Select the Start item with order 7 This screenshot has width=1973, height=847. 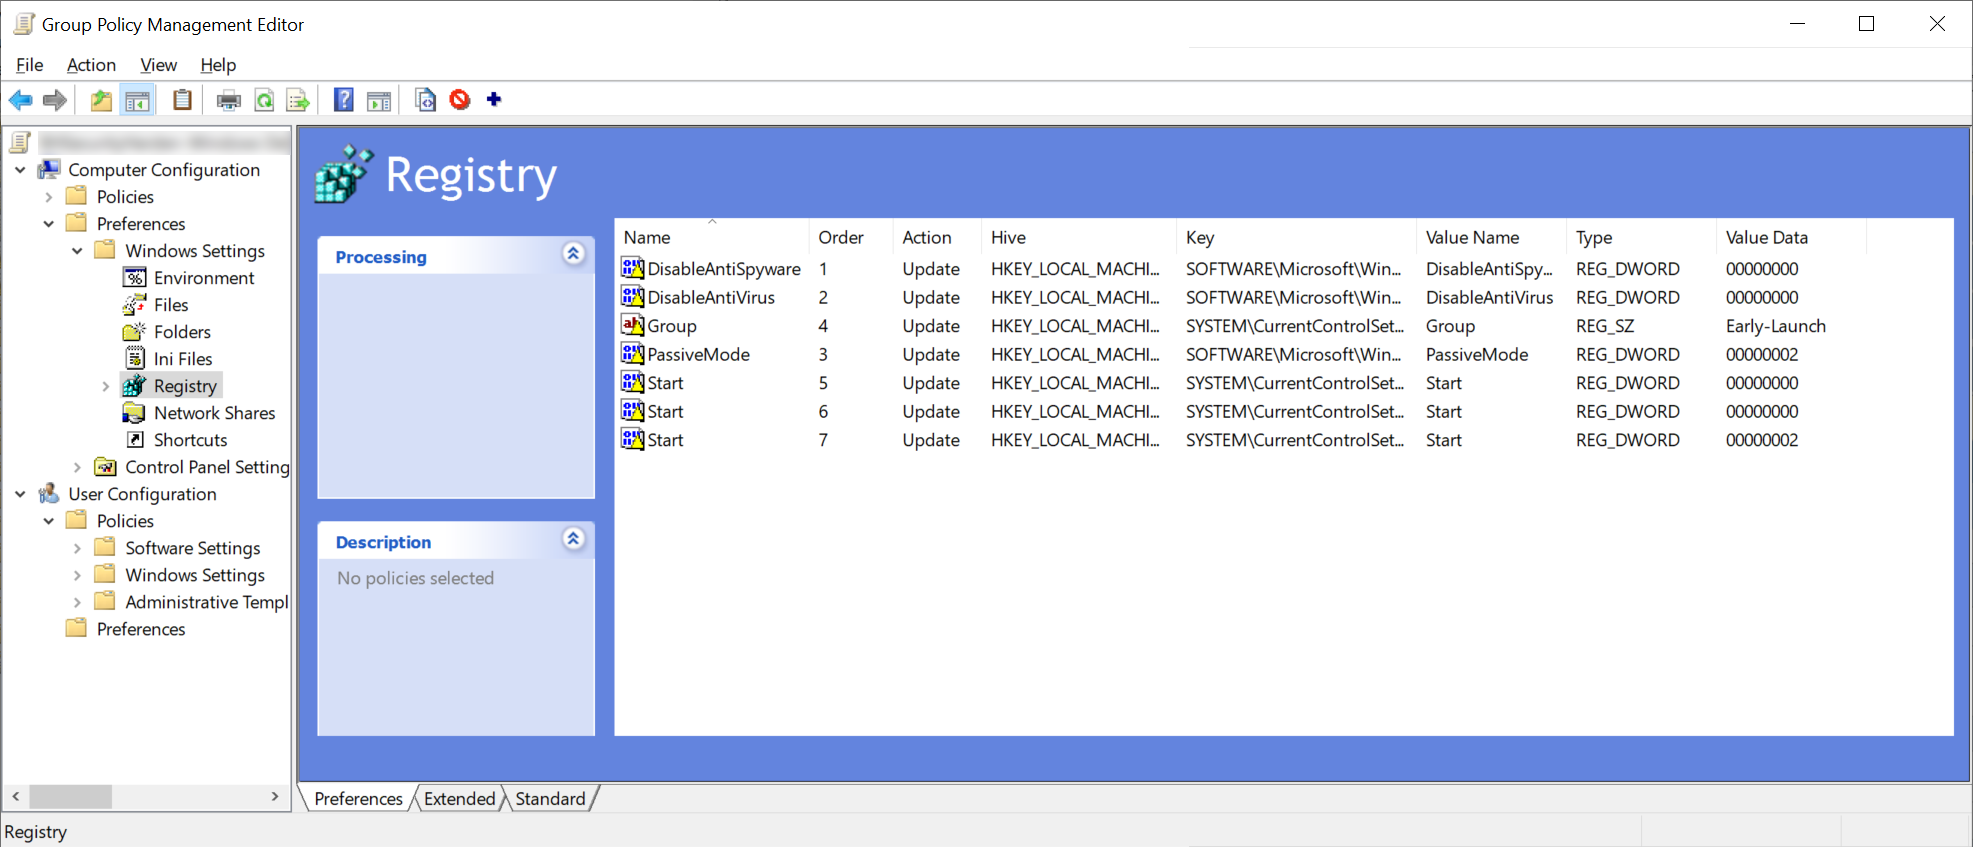pos(666,440)
